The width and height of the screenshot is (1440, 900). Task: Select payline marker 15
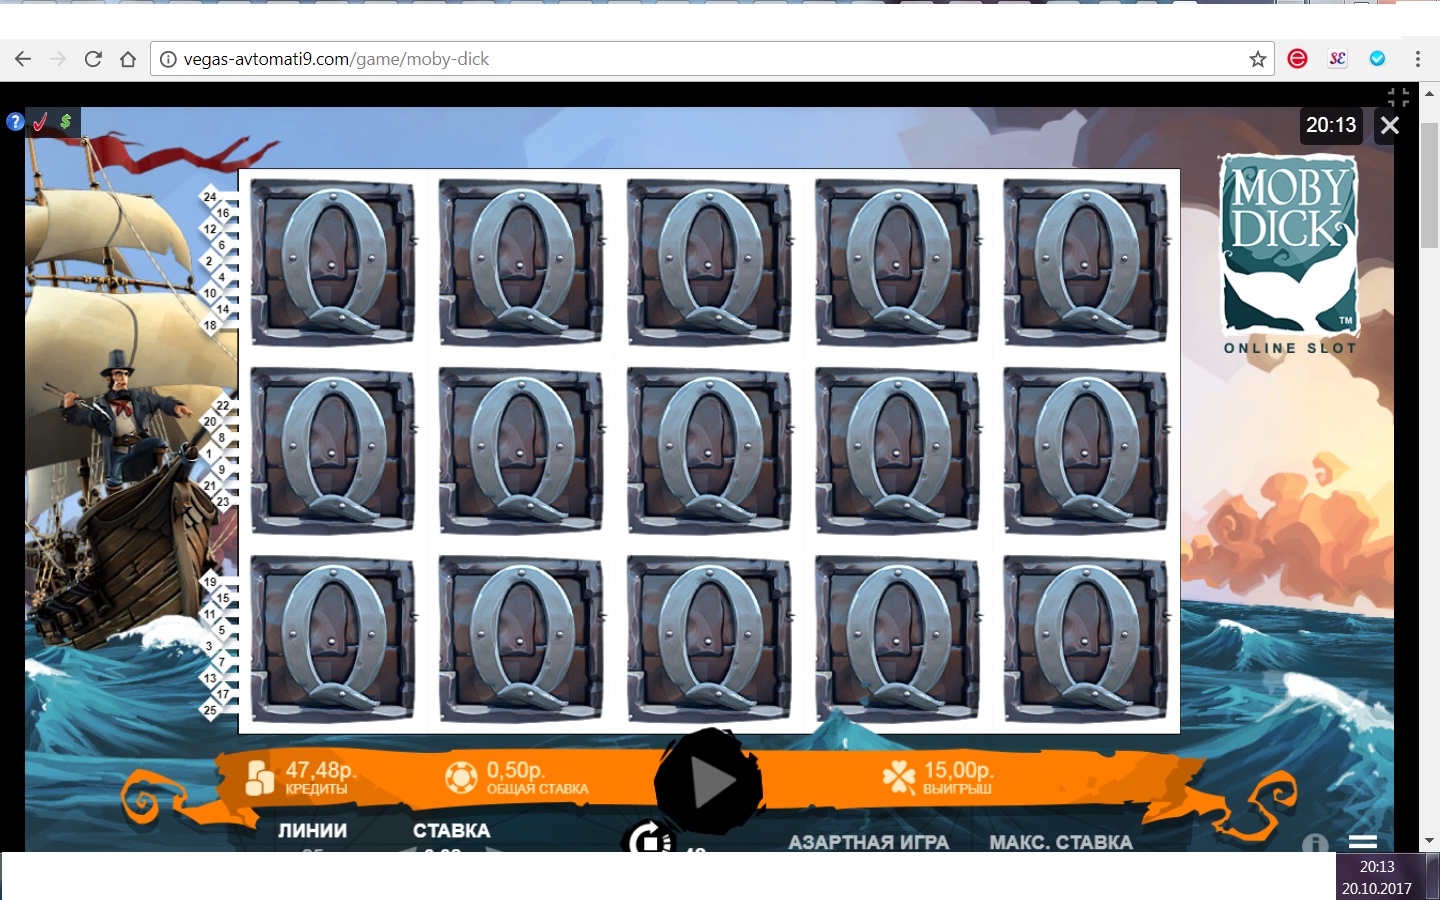[x=223, y=598]
